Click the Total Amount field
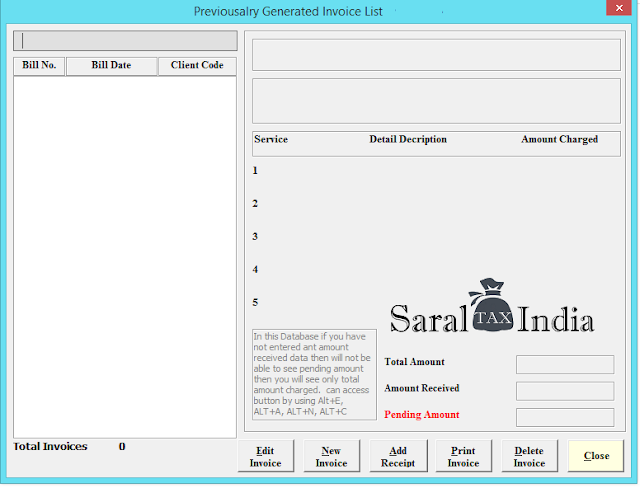Image resolution: width=640 pixels, height=488 pixels. coord(565,364)
